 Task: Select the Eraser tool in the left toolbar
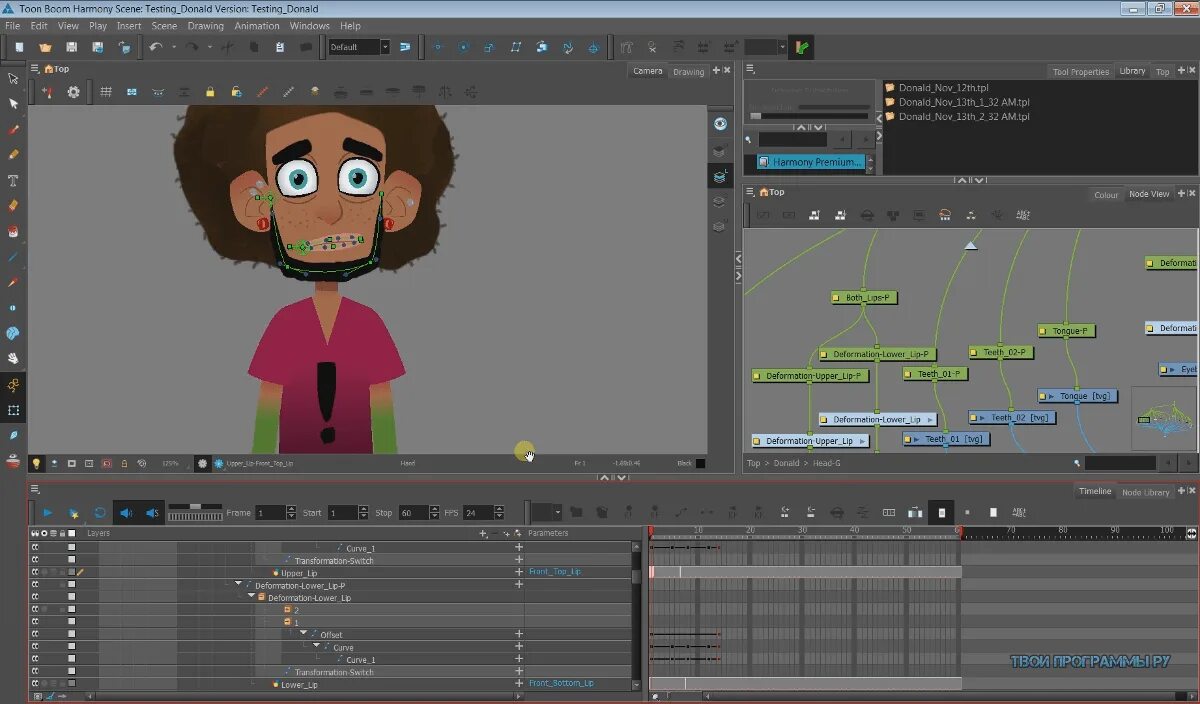click(x=13, y=205)
